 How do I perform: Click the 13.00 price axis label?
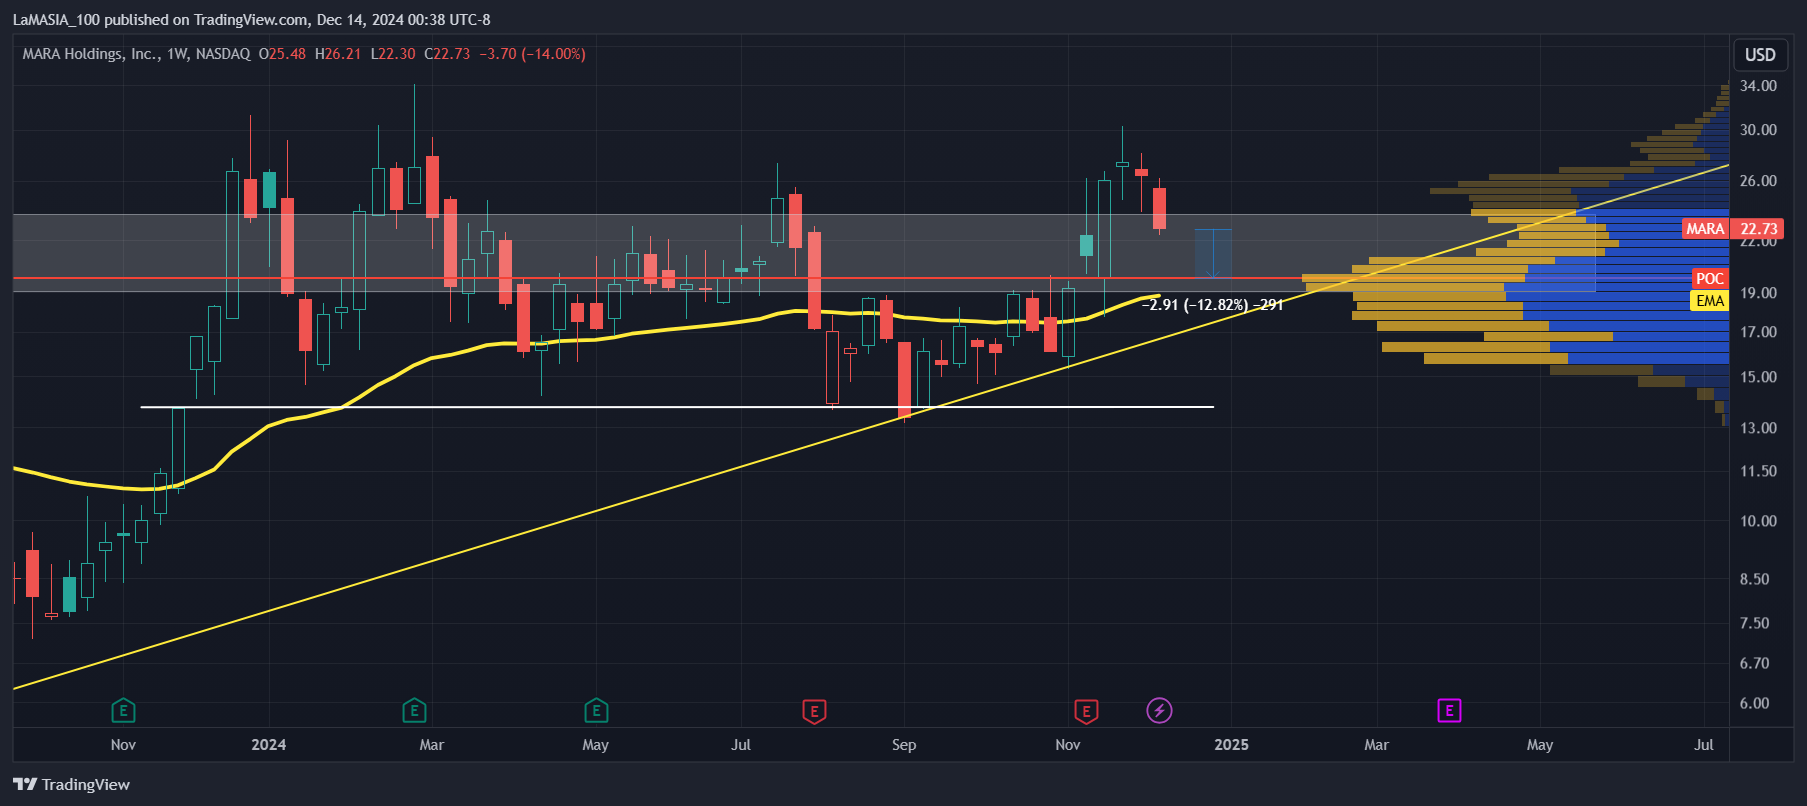pyautogui.click(x=1758, y=428)
